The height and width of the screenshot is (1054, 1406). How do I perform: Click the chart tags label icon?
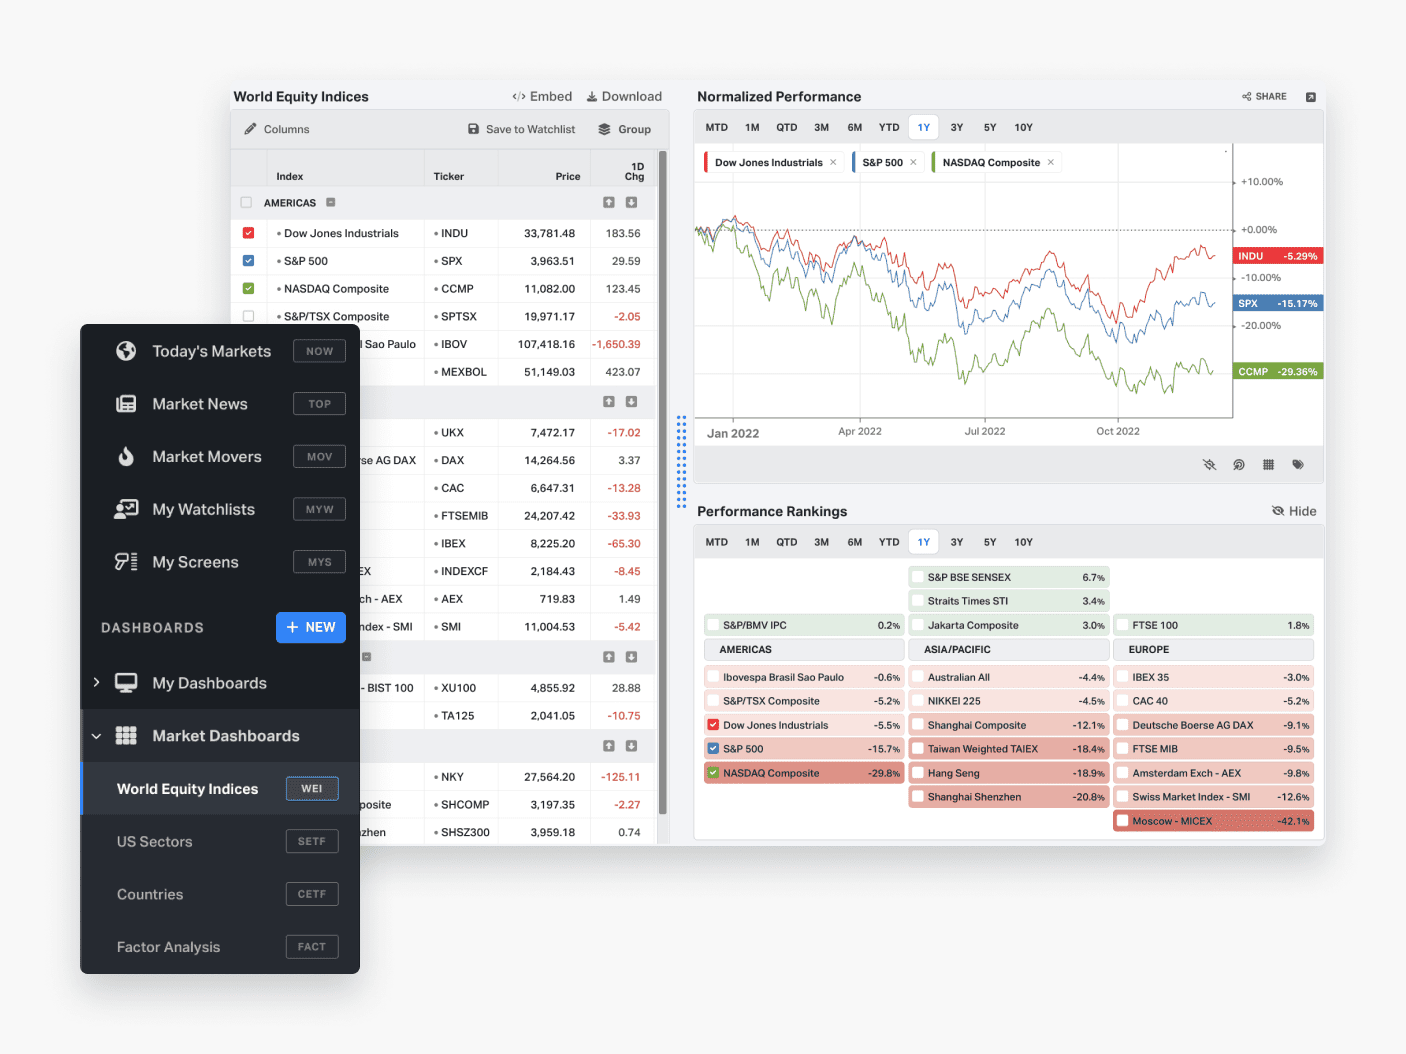1298,465
